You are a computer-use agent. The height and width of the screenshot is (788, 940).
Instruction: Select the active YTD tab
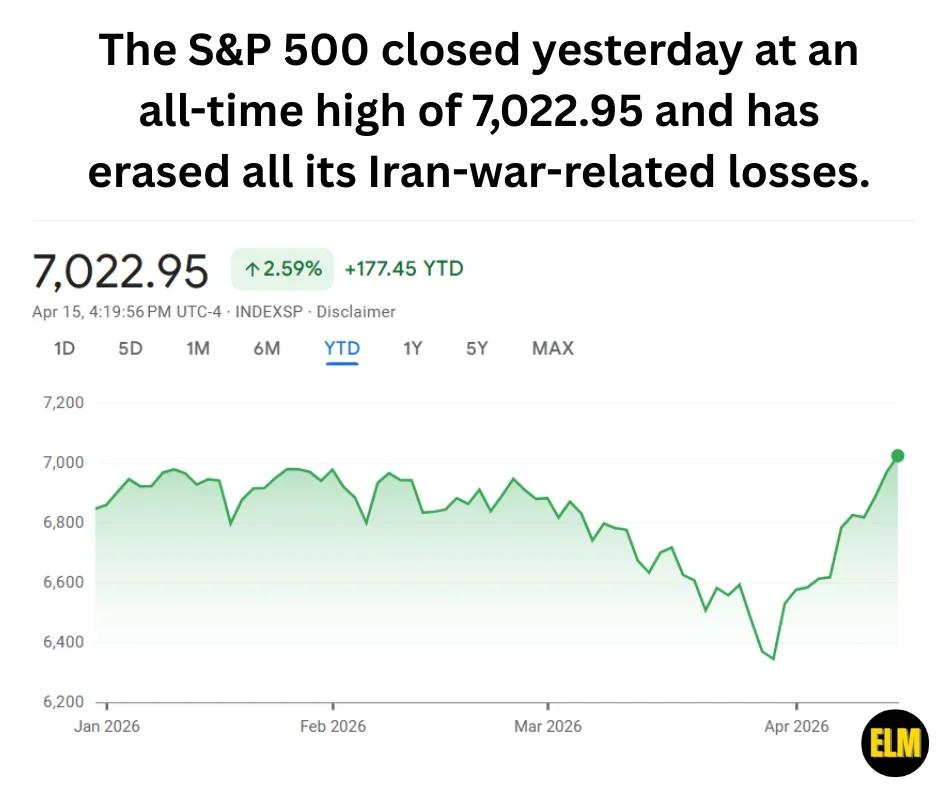342,349
